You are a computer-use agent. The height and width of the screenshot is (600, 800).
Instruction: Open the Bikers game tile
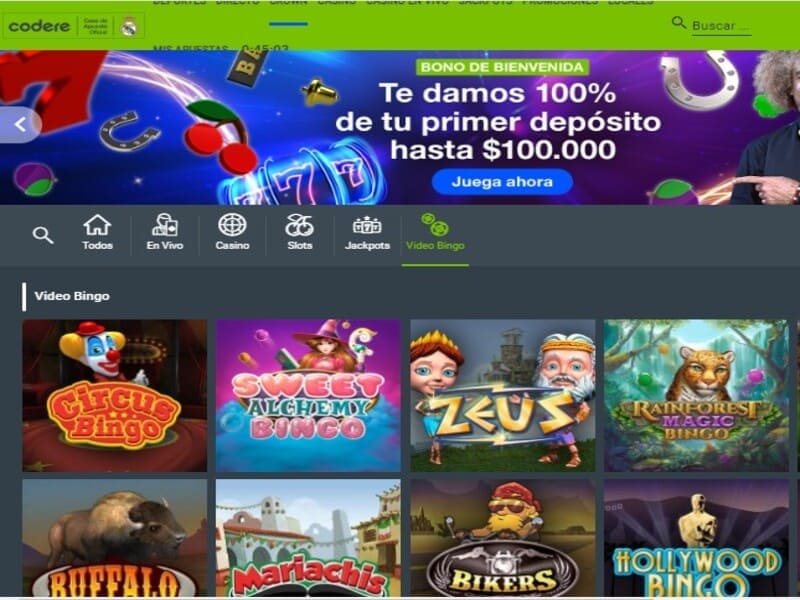[503, 538]
